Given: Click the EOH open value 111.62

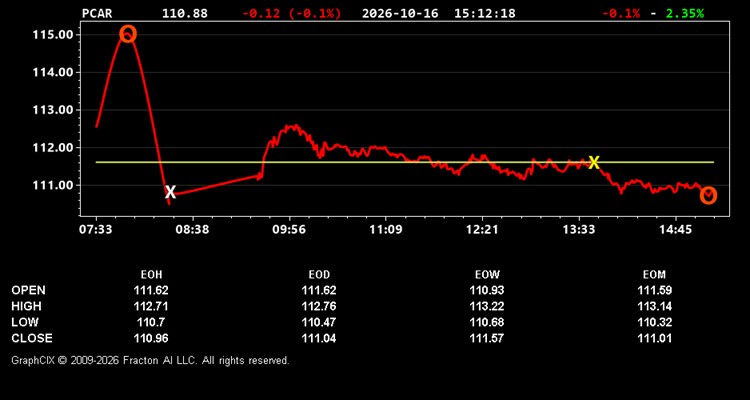Looking at the screenshot, I should (x=151, y=290).
